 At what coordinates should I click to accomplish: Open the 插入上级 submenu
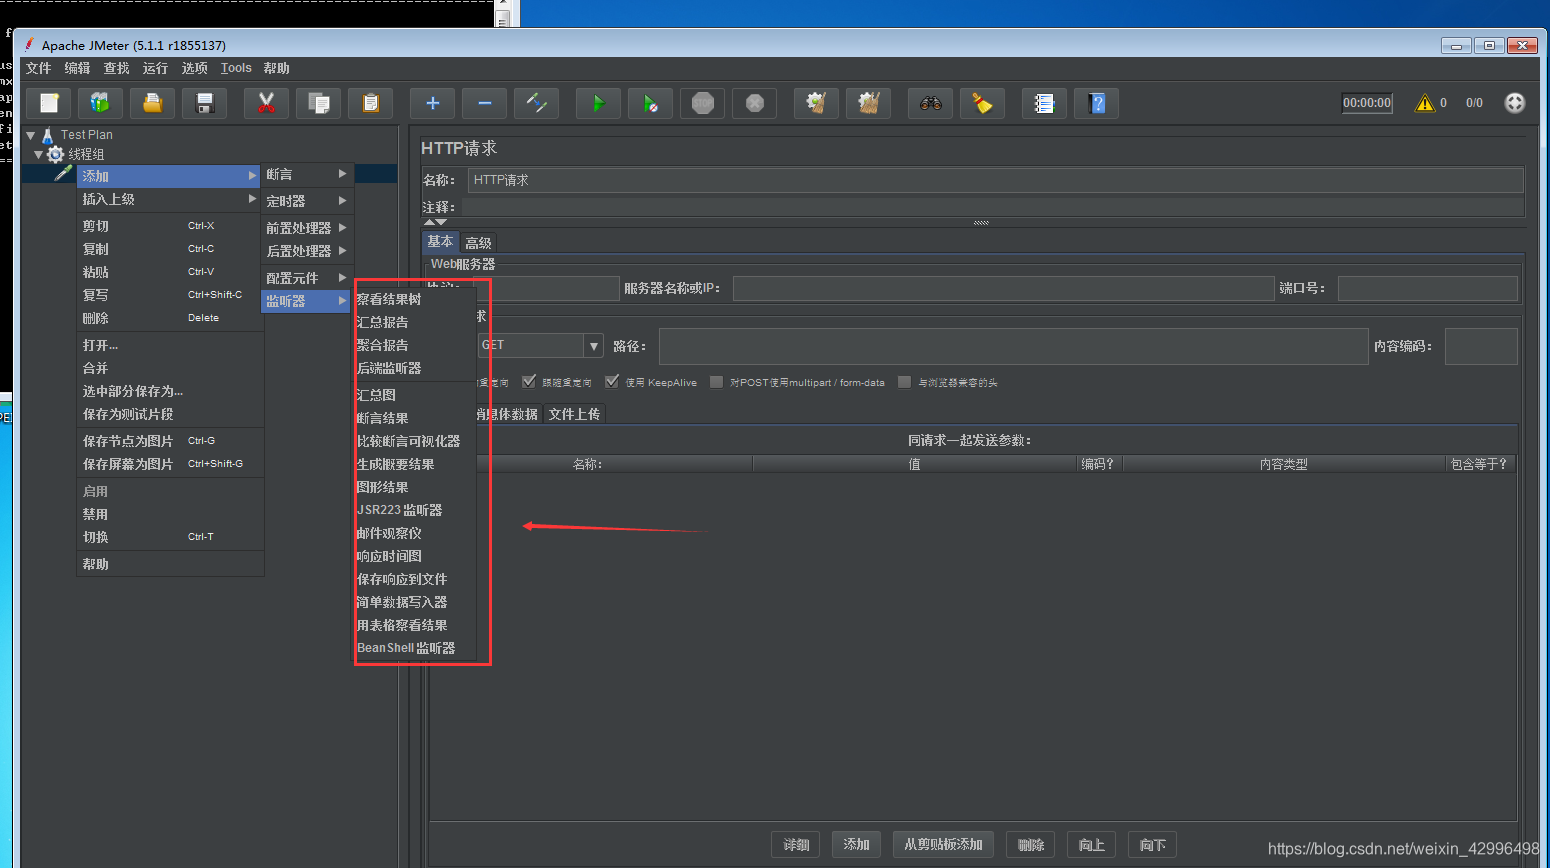(x=169, y=199)
